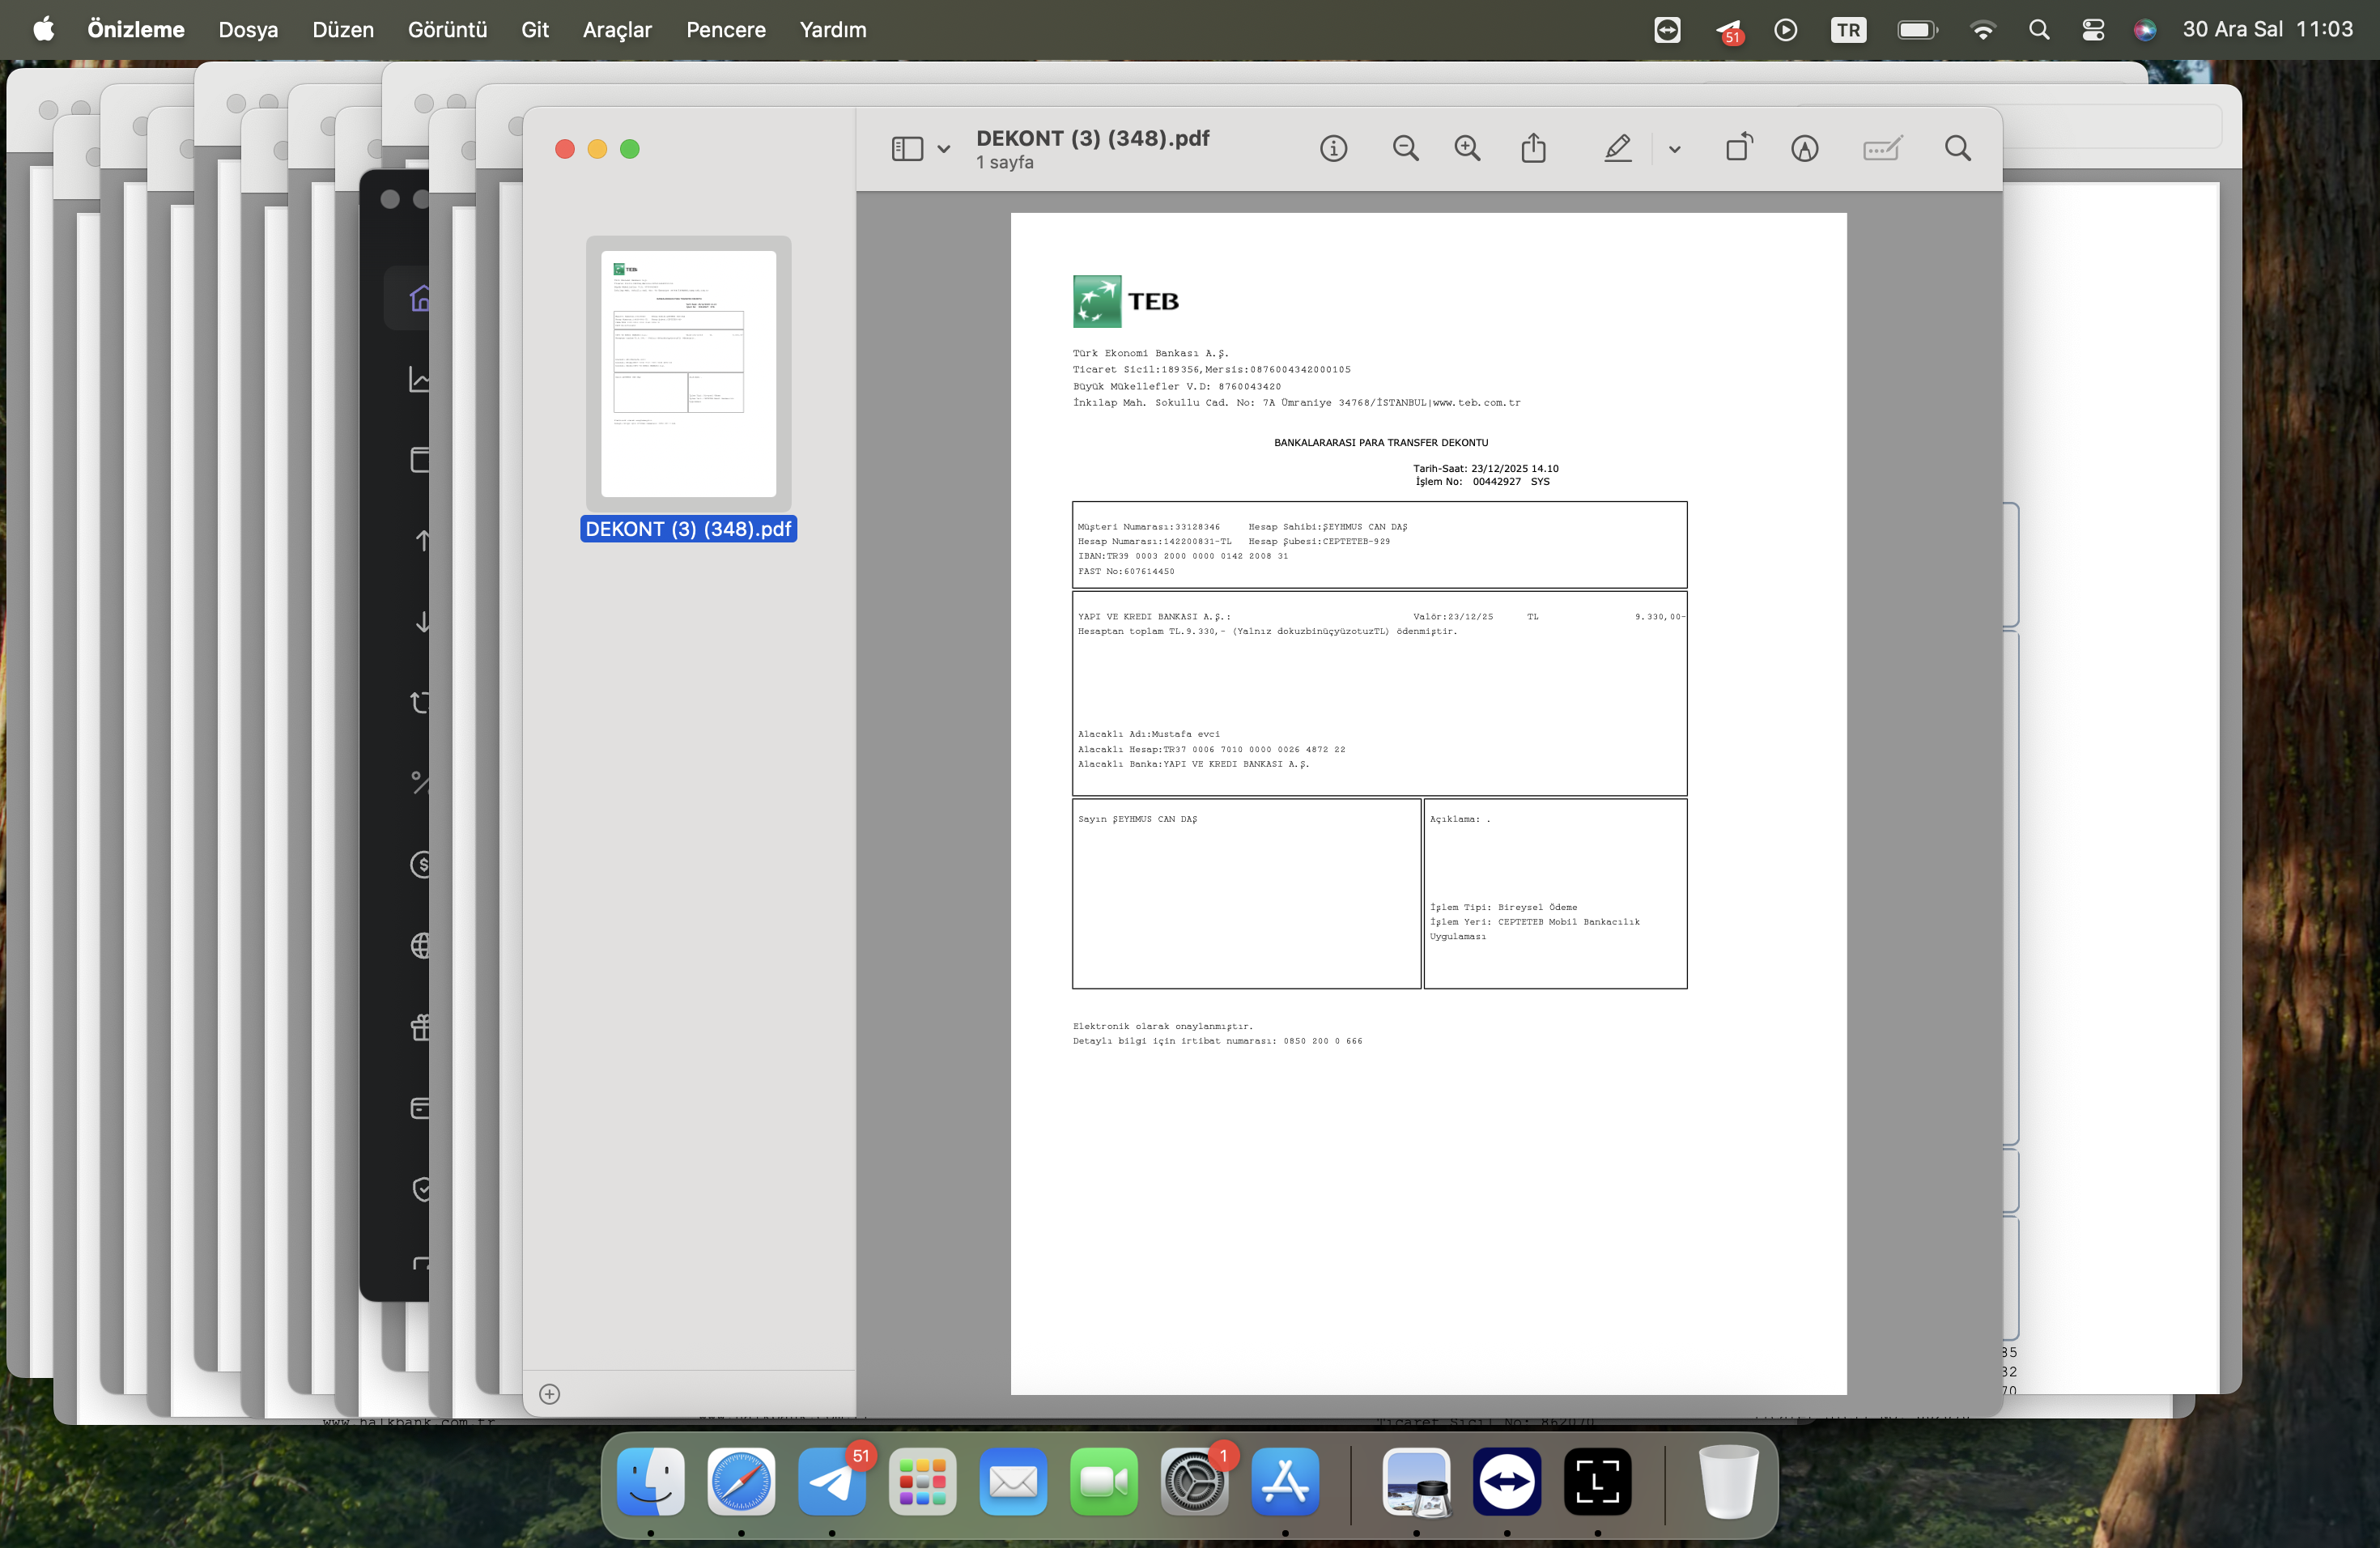The height and width of the screenshot is (1548, 2380).
Task: Open Launchpad from the Dock
Action: [x=922, y=1481]
